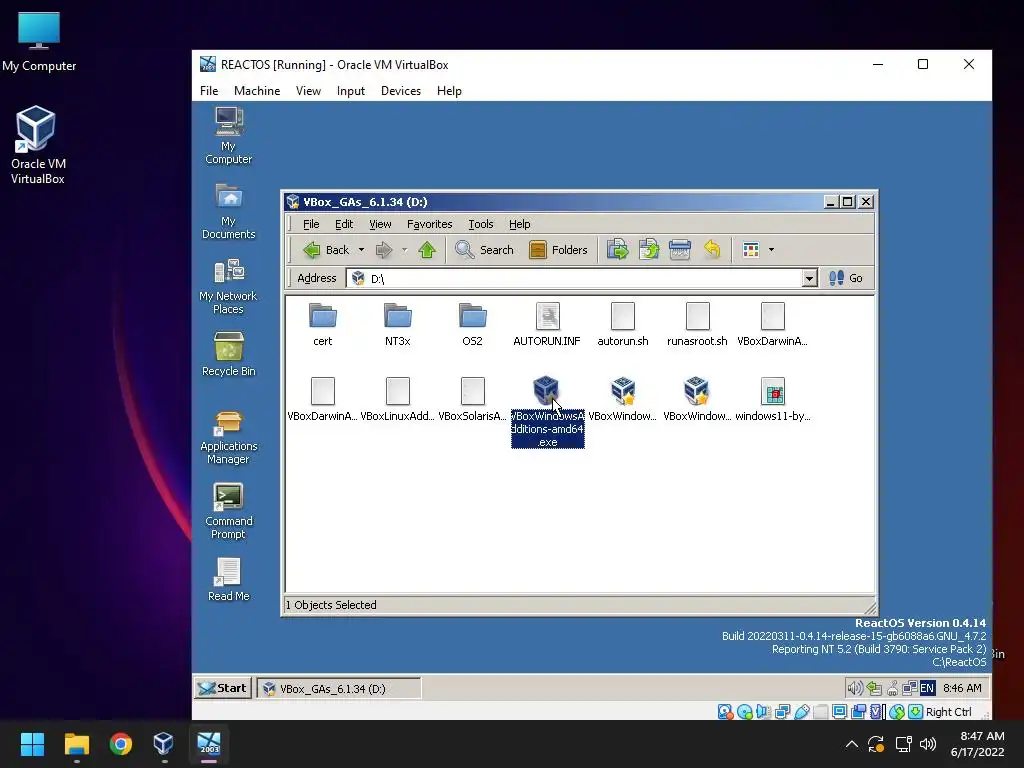
Task: Click the ReactOS Recycle Bin icon
Action: tap(229, 354)
